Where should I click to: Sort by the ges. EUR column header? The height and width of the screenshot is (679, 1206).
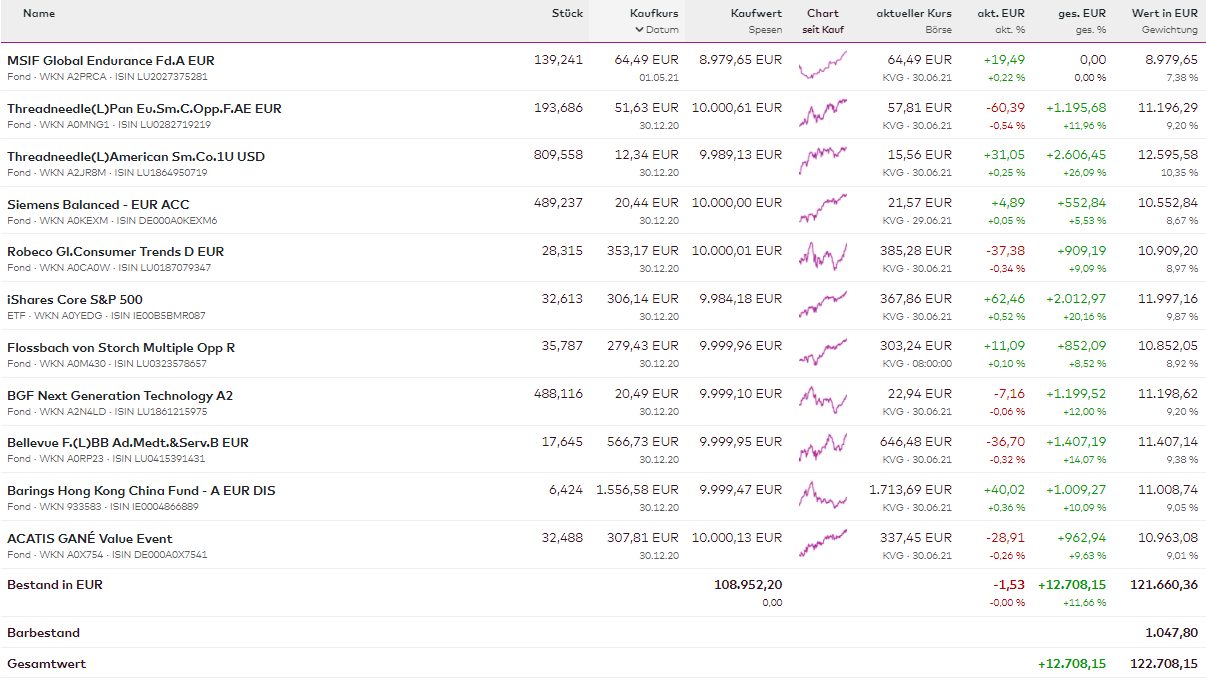[1082, 14]
